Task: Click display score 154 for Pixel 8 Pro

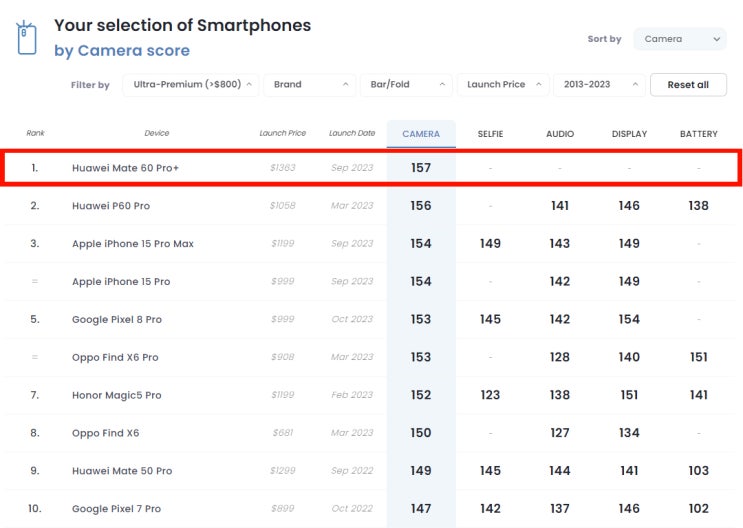Action: pyautogui.click(x=629, y=319)
